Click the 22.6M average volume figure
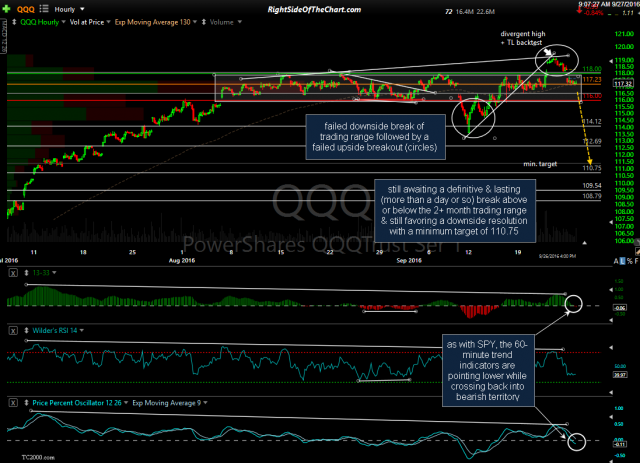The height and width of the screenshot is (463, 640). point(485,12)
